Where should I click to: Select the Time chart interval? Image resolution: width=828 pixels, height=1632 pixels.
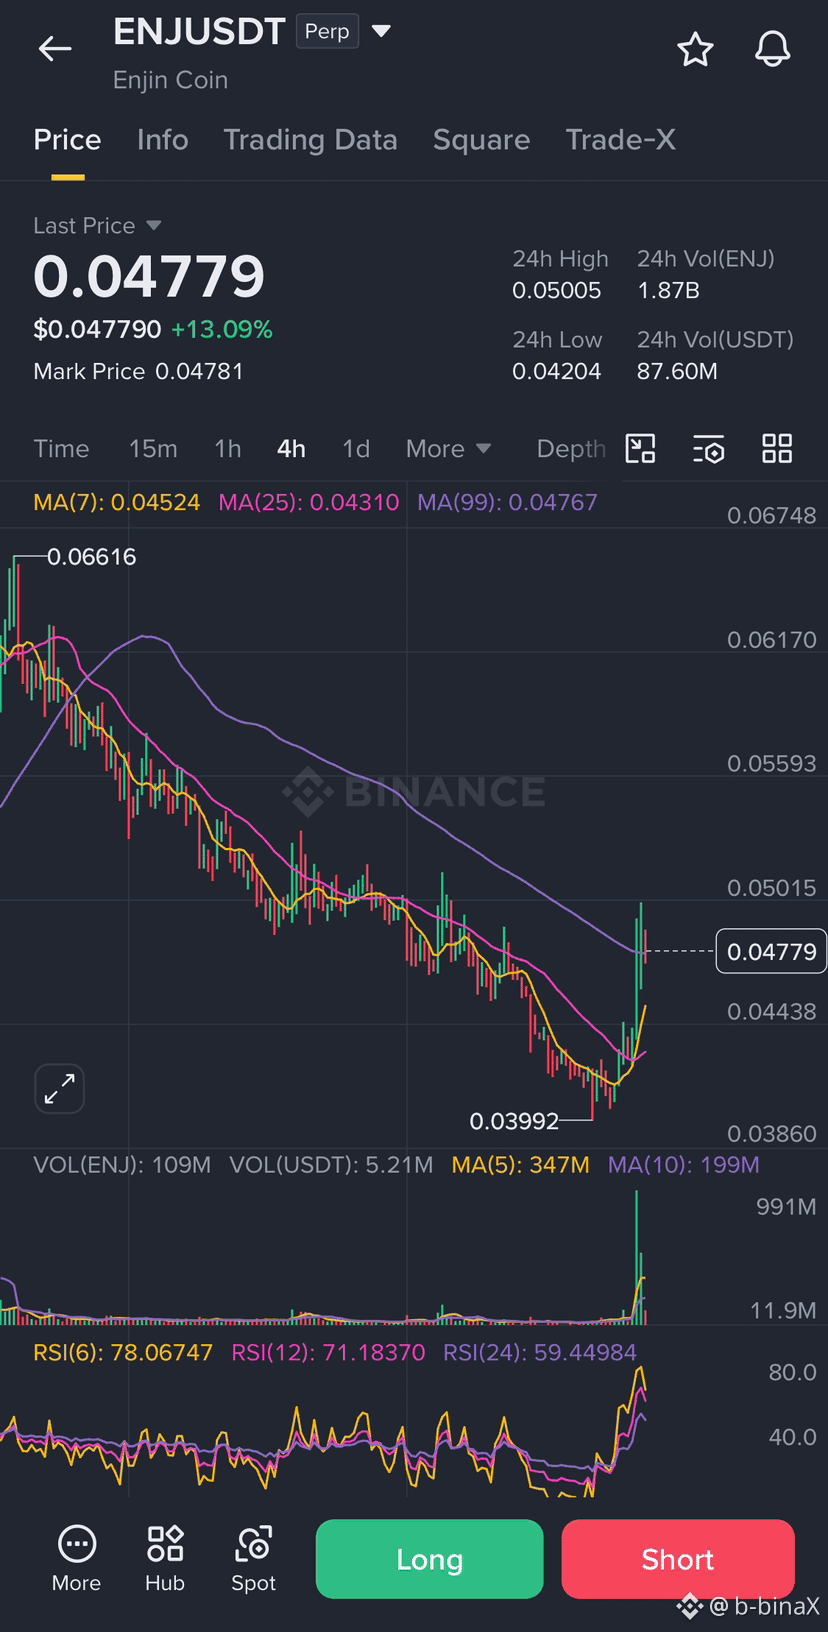[61, 449]
